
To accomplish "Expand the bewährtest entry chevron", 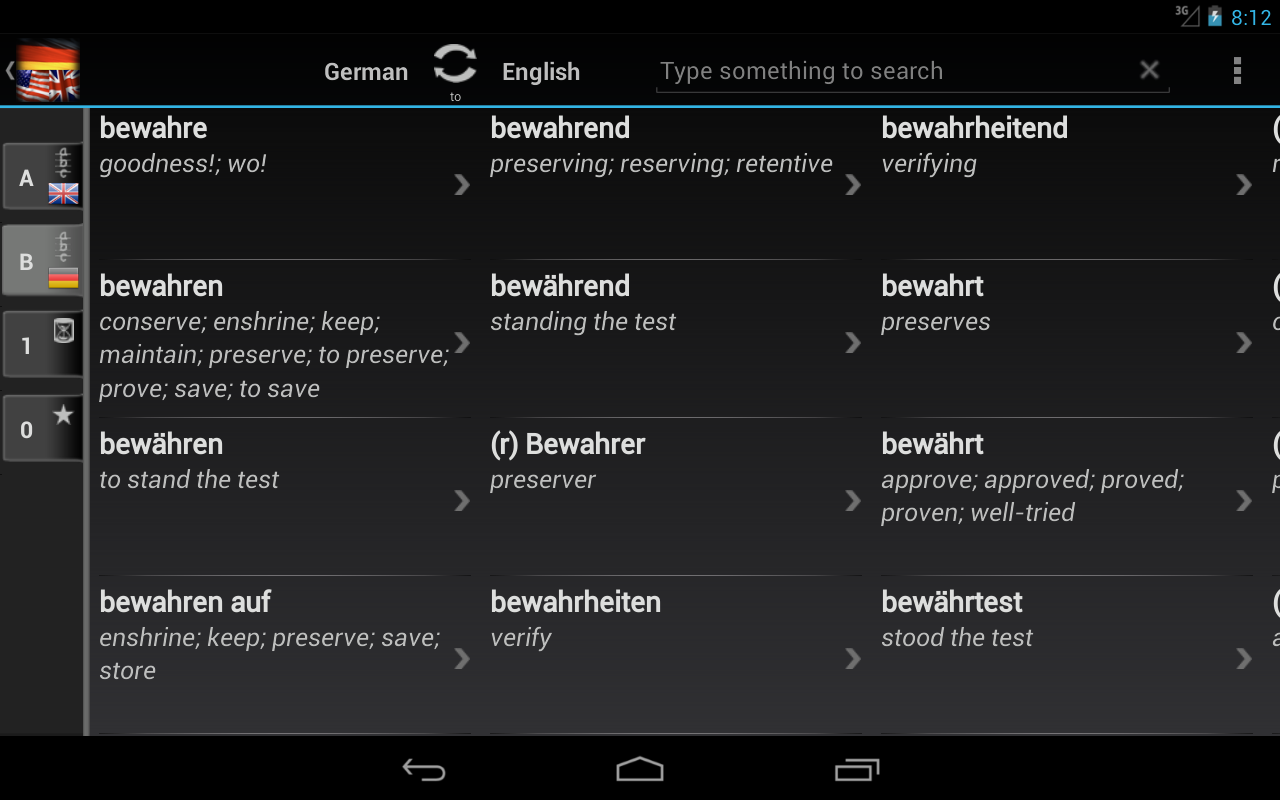I will click(1243, 658).
